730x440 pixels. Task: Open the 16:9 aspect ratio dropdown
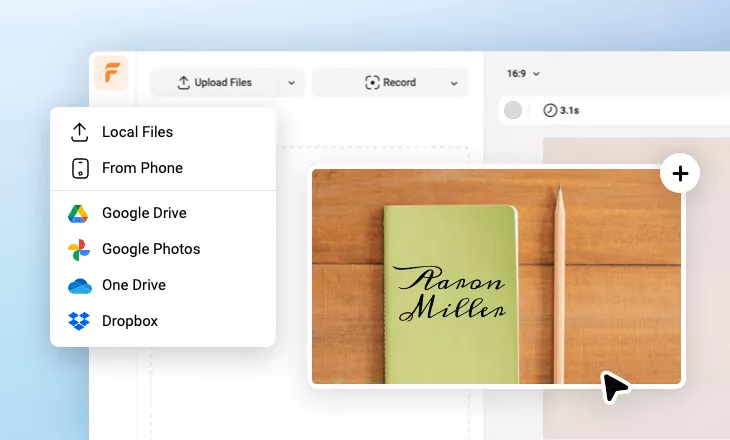pos(523,74)
